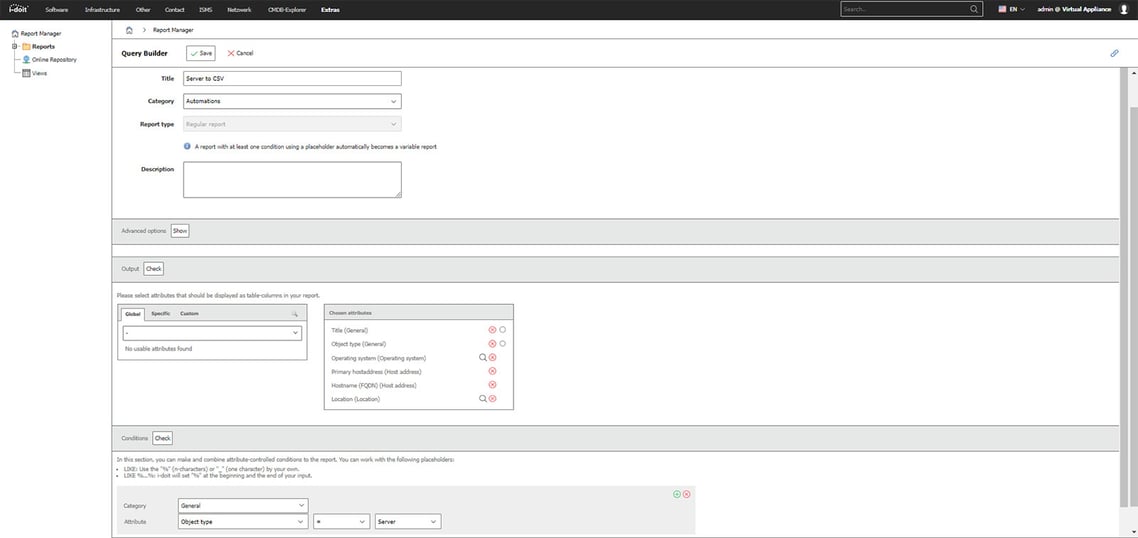Viewport: 1138px width, 538px height.
Task: Select radio button for Object type (General)
Action: [502, 343]
